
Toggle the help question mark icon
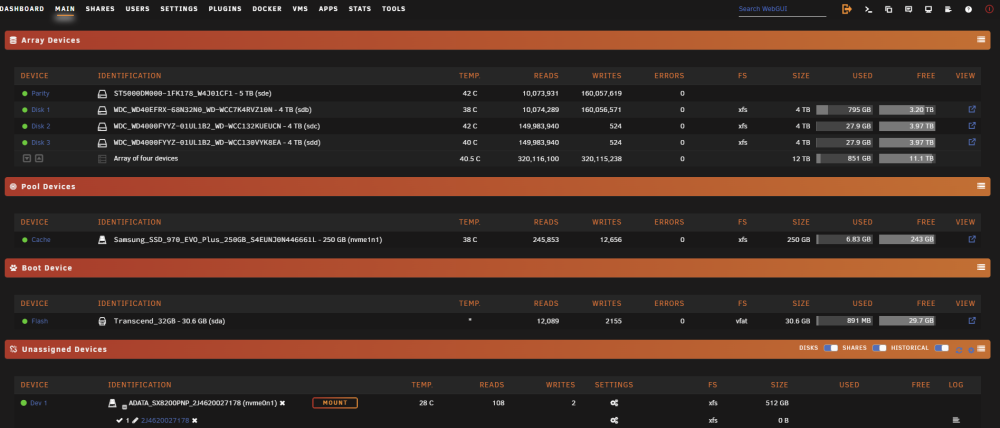pyautogui.click(x=968, y=10)
